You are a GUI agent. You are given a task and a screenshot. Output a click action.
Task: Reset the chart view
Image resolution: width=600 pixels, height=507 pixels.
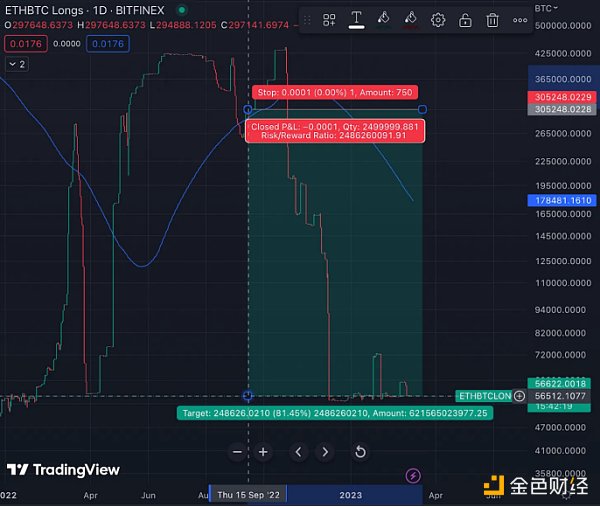click(x=360, y=452)
